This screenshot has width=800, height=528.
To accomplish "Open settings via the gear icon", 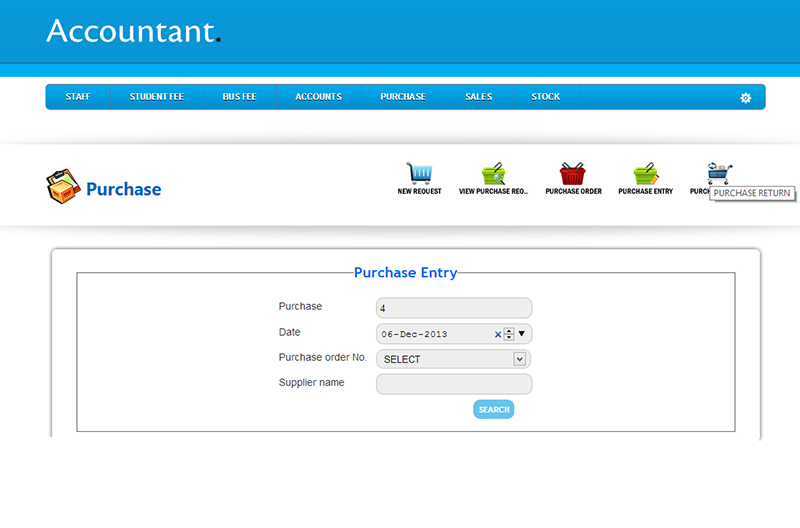I will pyautogui.click(x=745, y=98).
